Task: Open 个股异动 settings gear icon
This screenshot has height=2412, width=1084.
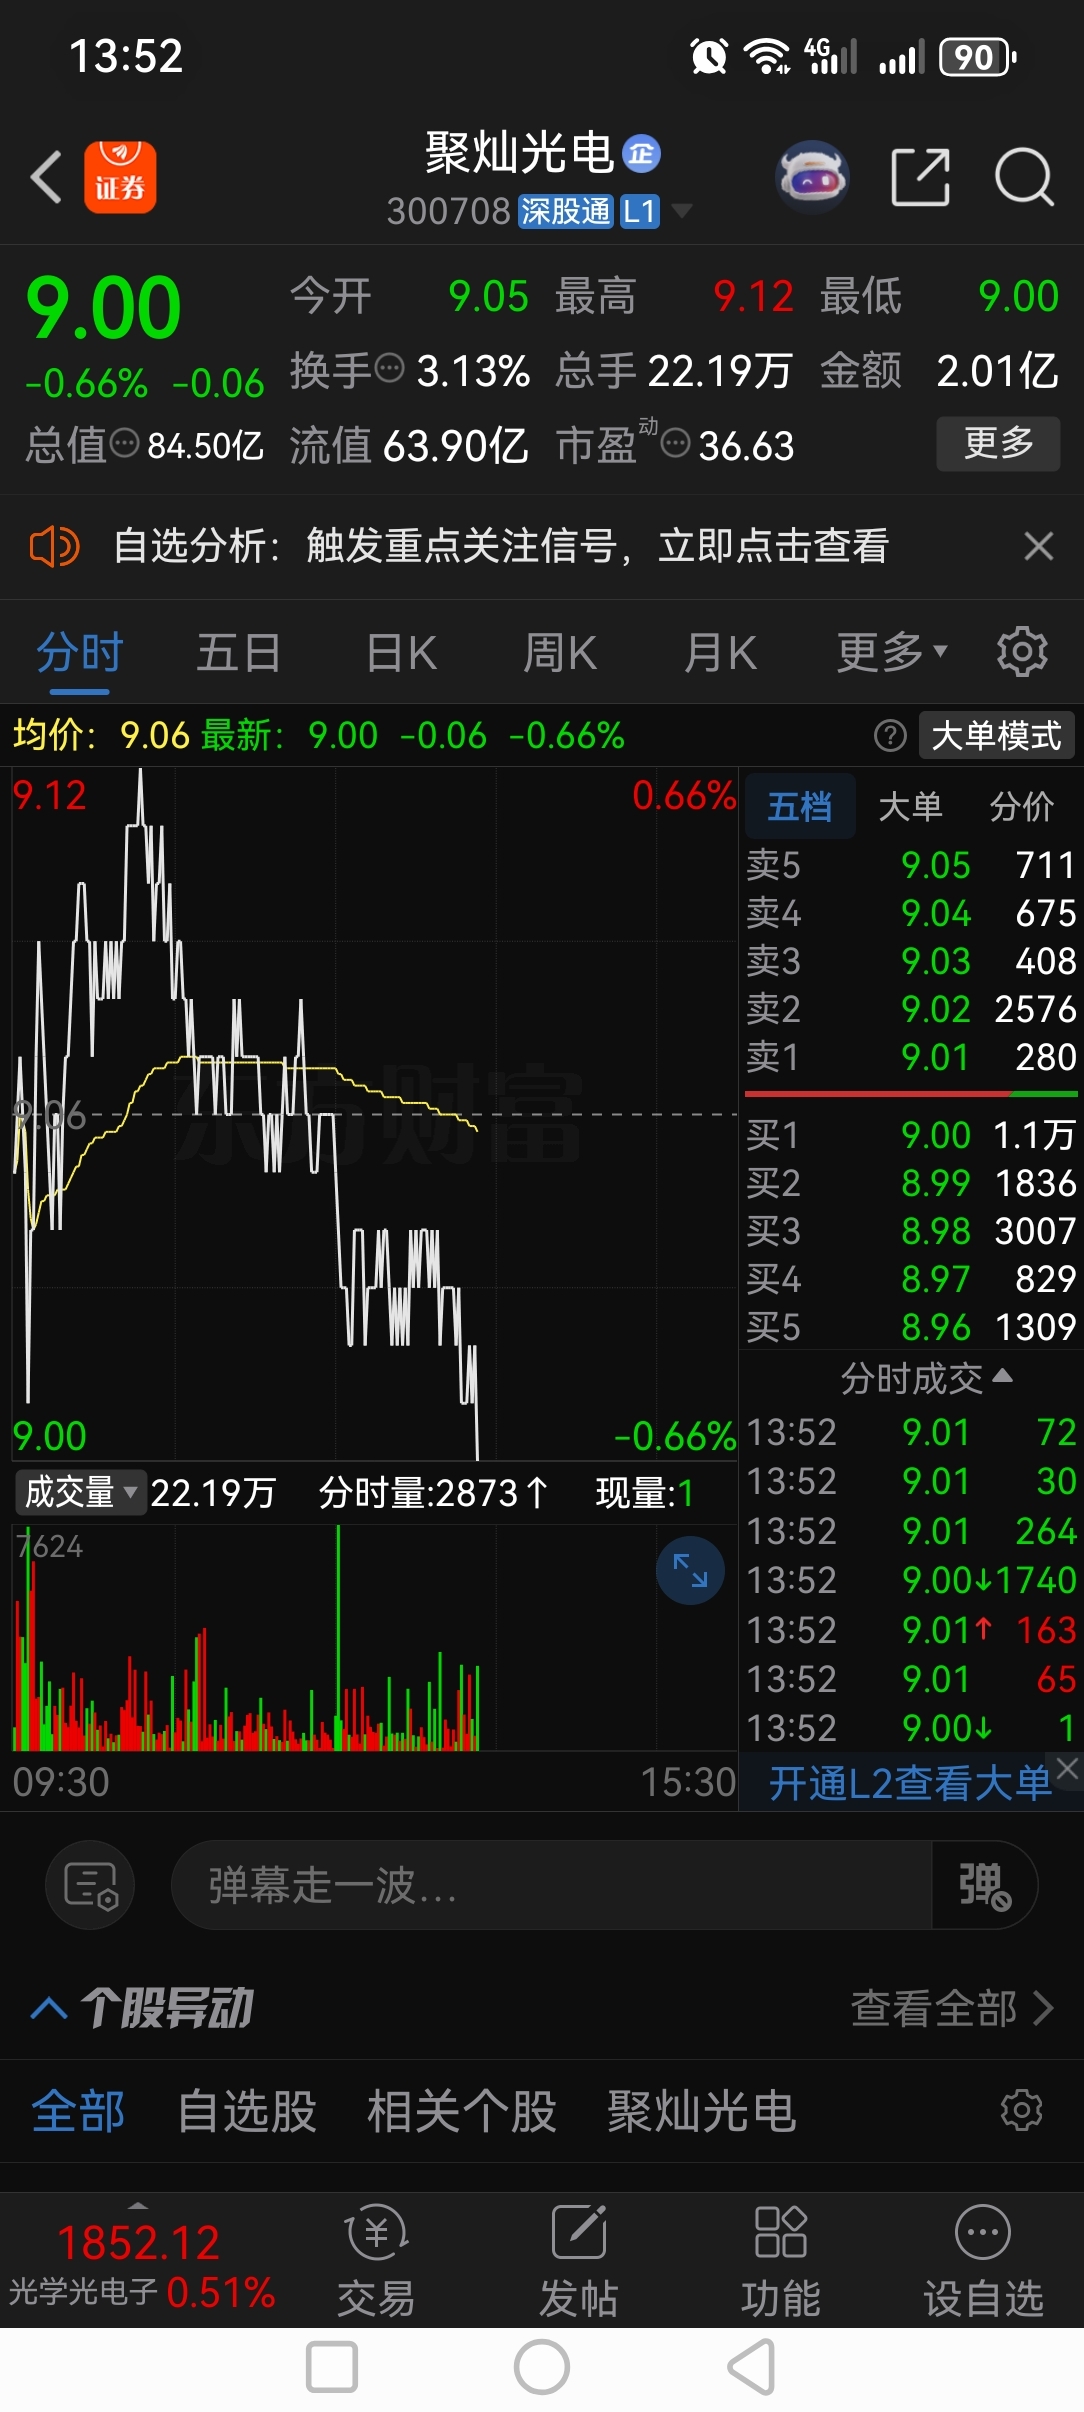Action: pos(1022,2110)
